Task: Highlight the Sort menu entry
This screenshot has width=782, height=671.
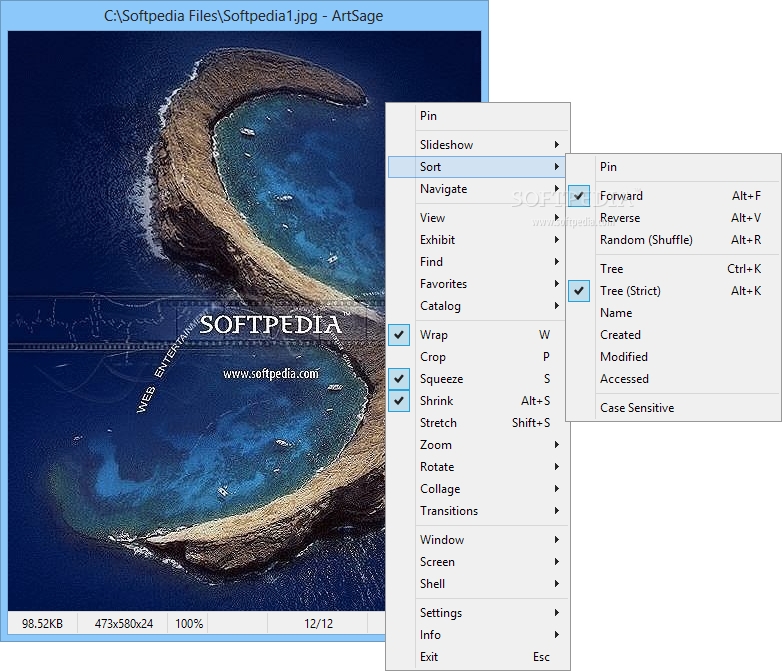Action: pyautogui.click(x=478, y=167)
